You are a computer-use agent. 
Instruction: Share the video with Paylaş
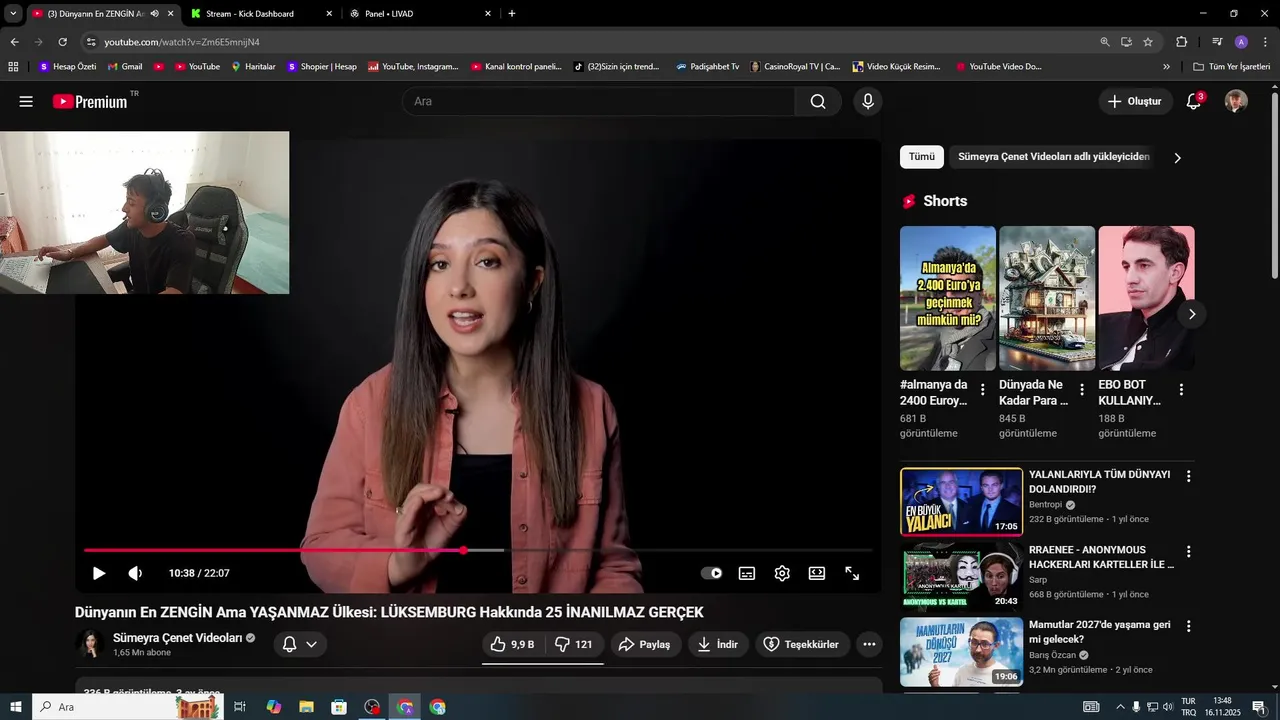(645, 644)
